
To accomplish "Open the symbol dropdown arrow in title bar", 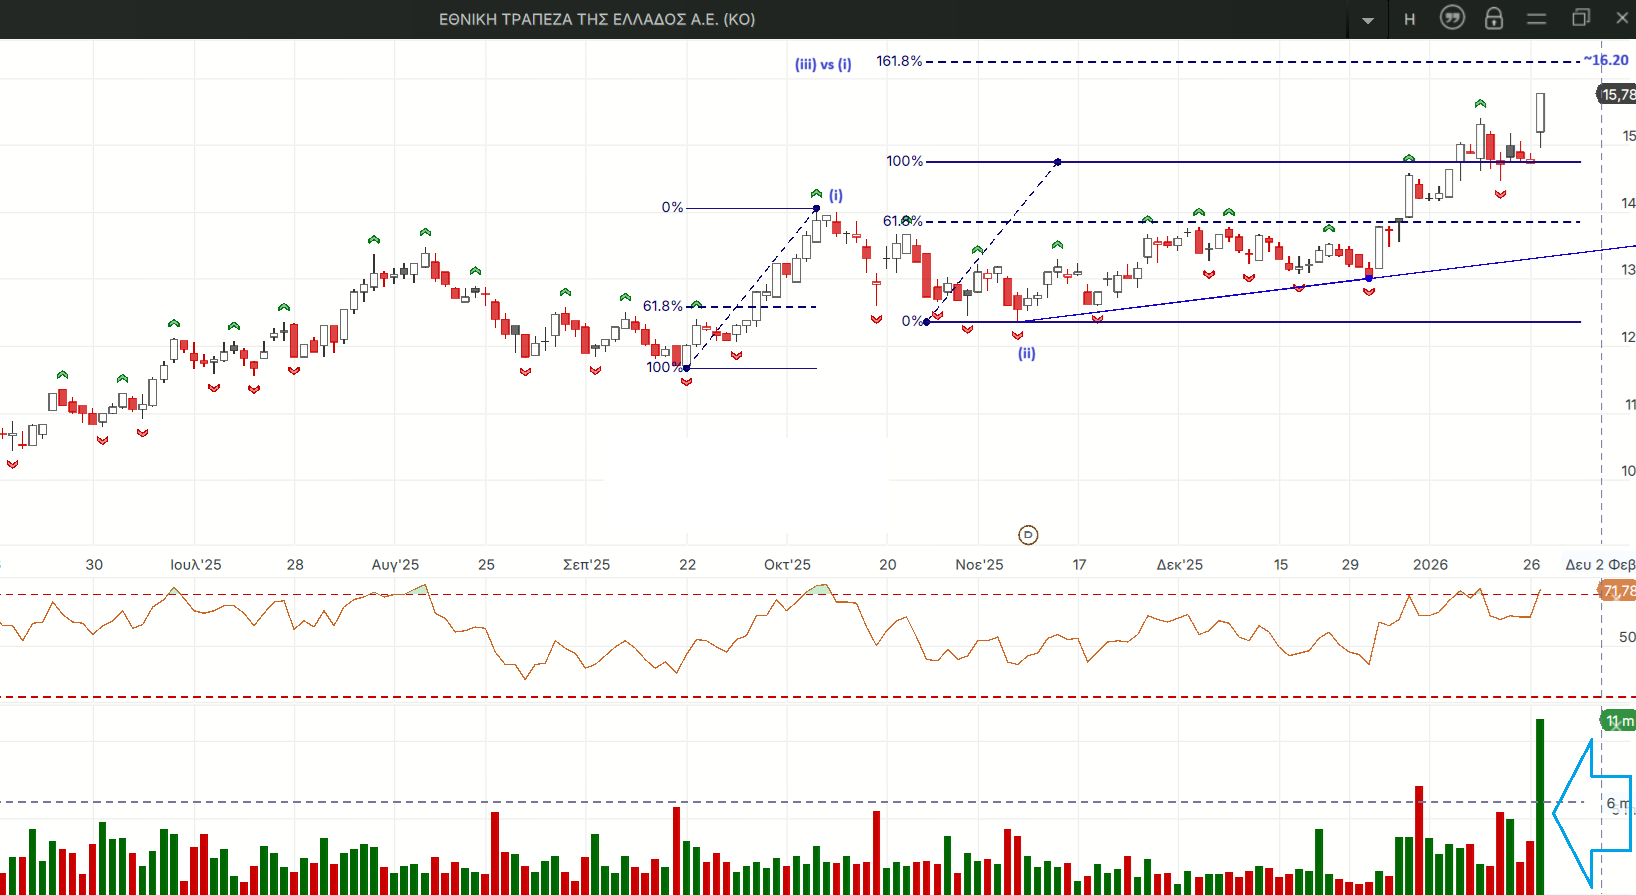I will pos(1367,20).
